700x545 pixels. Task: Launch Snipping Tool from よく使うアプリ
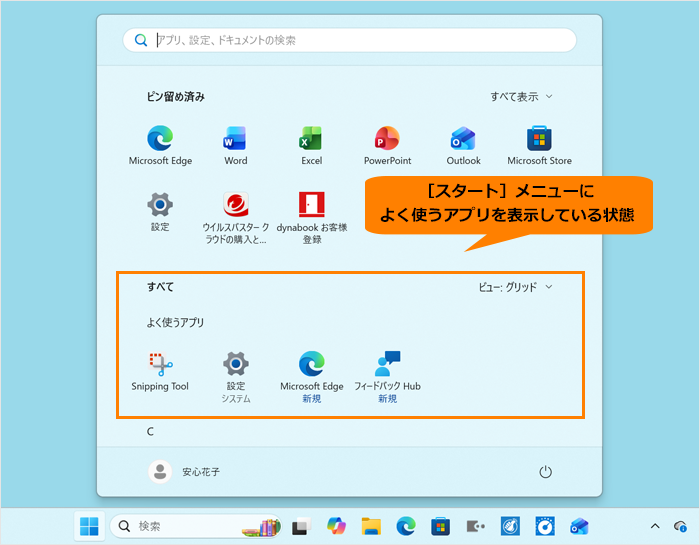point(160,371)
